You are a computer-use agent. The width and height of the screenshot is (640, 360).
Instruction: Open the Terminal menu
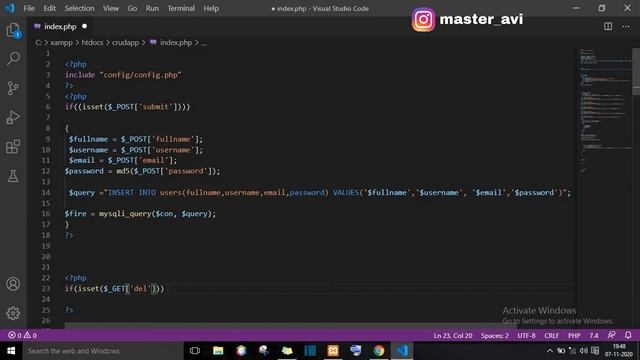point(181,8)
